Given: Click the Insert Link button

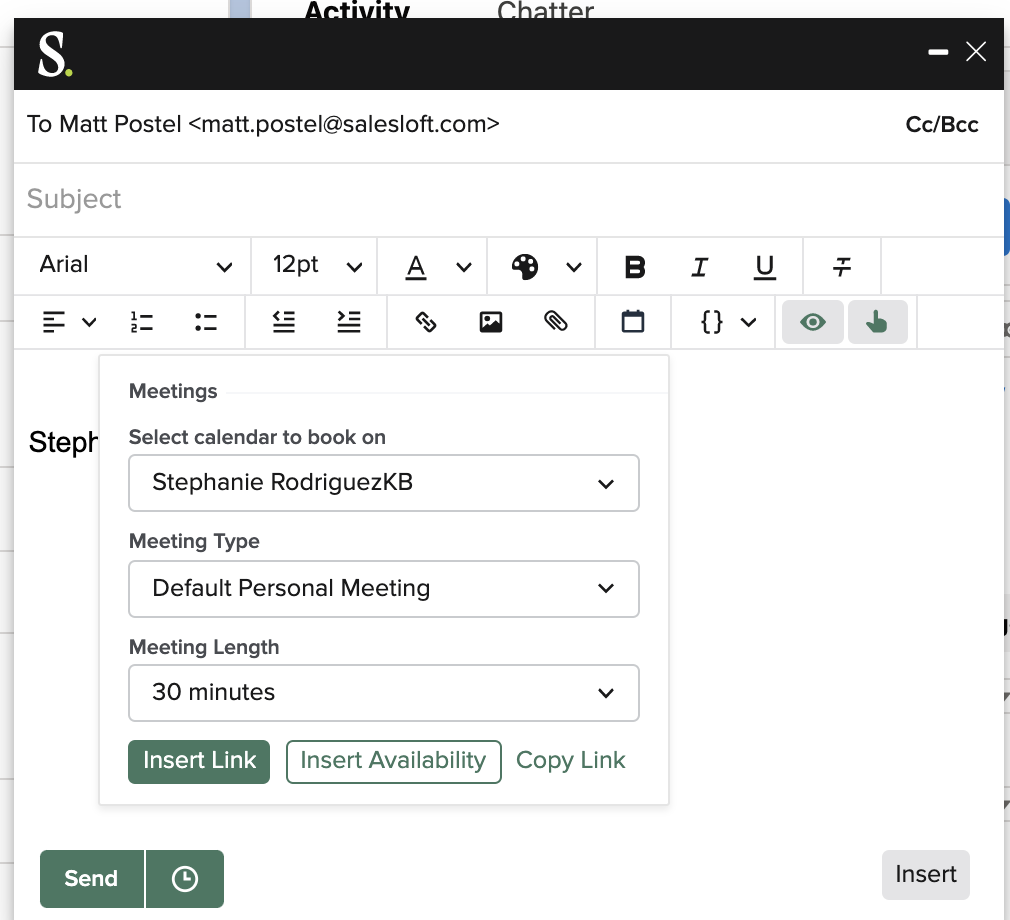Looking at the screenshot, I should [x=199, y=762].
